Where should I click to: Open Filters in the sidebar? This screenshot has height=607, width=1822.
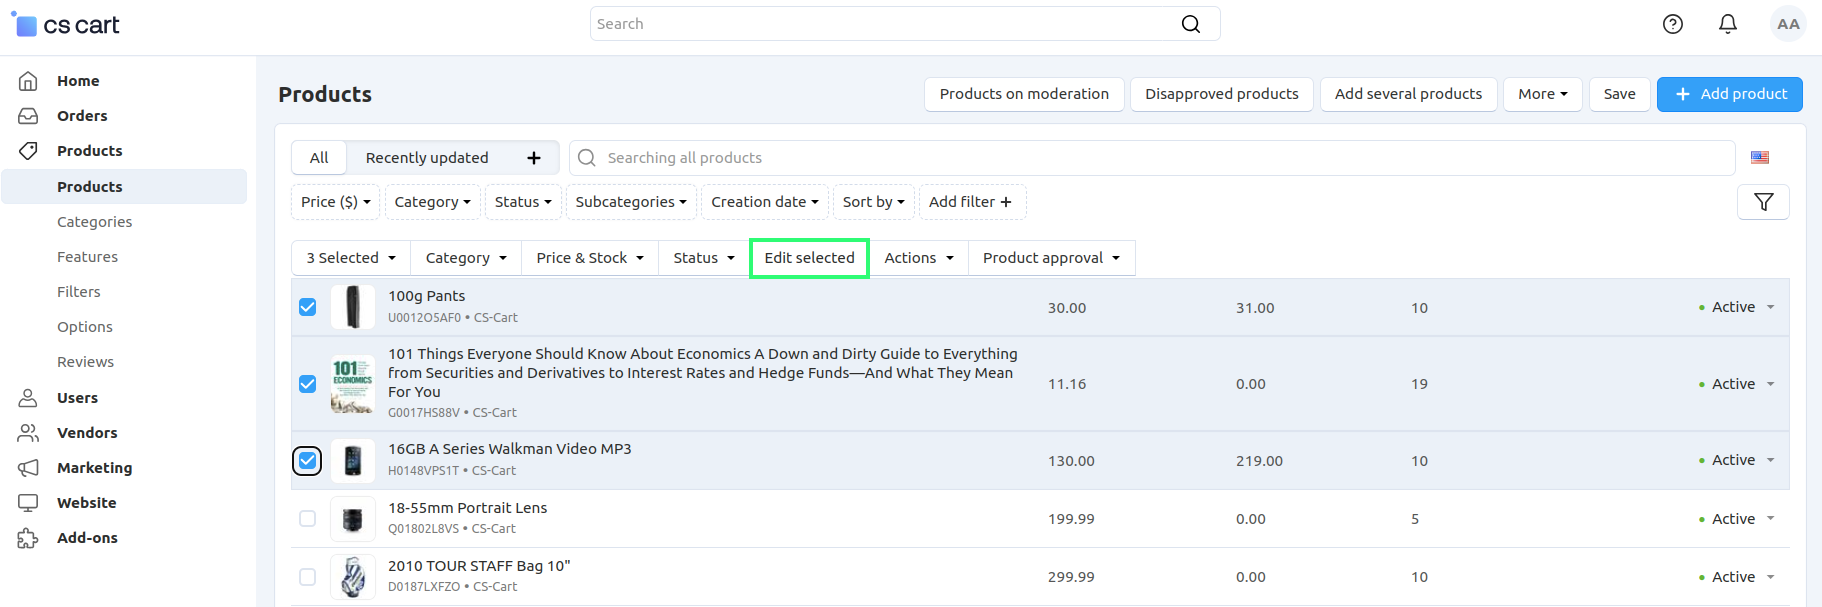(x=79, y=292)
